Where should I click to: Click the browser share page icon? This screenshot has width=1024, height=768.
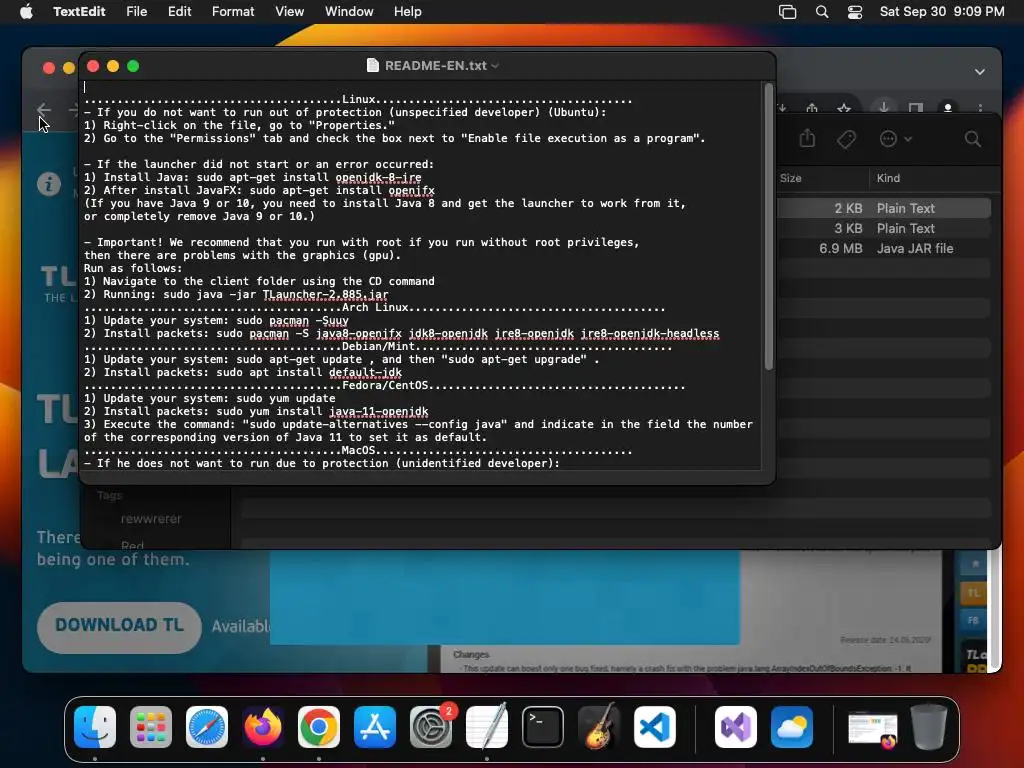(812, 108)
